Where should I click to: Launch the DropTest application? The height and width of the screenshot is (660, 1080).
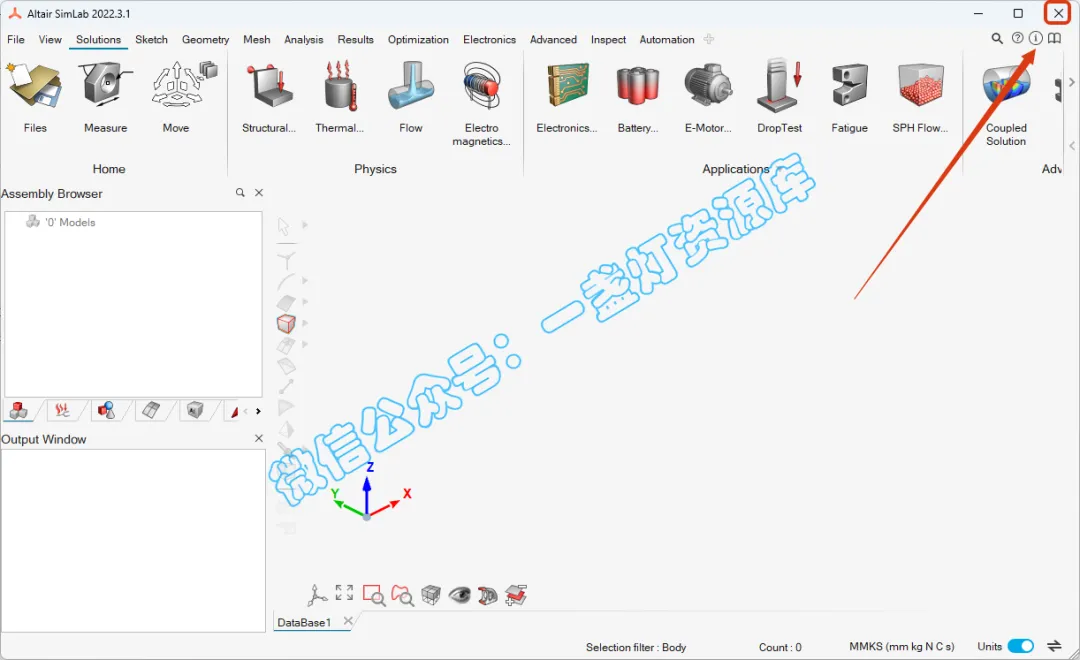pyautogui.click(x=780, y=96)
